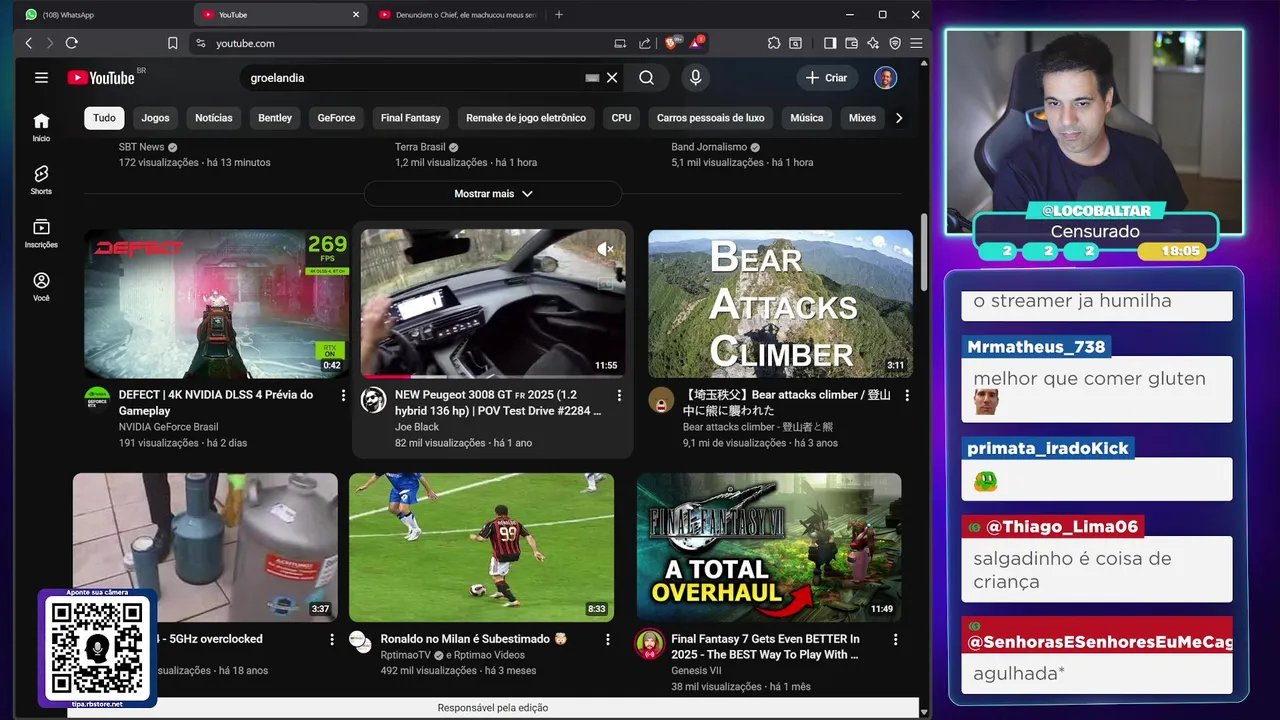Image resolution: width=1280 pixels, height=720 pixels.
Task: Open the account avatar menu
Action: coord(885,77)
